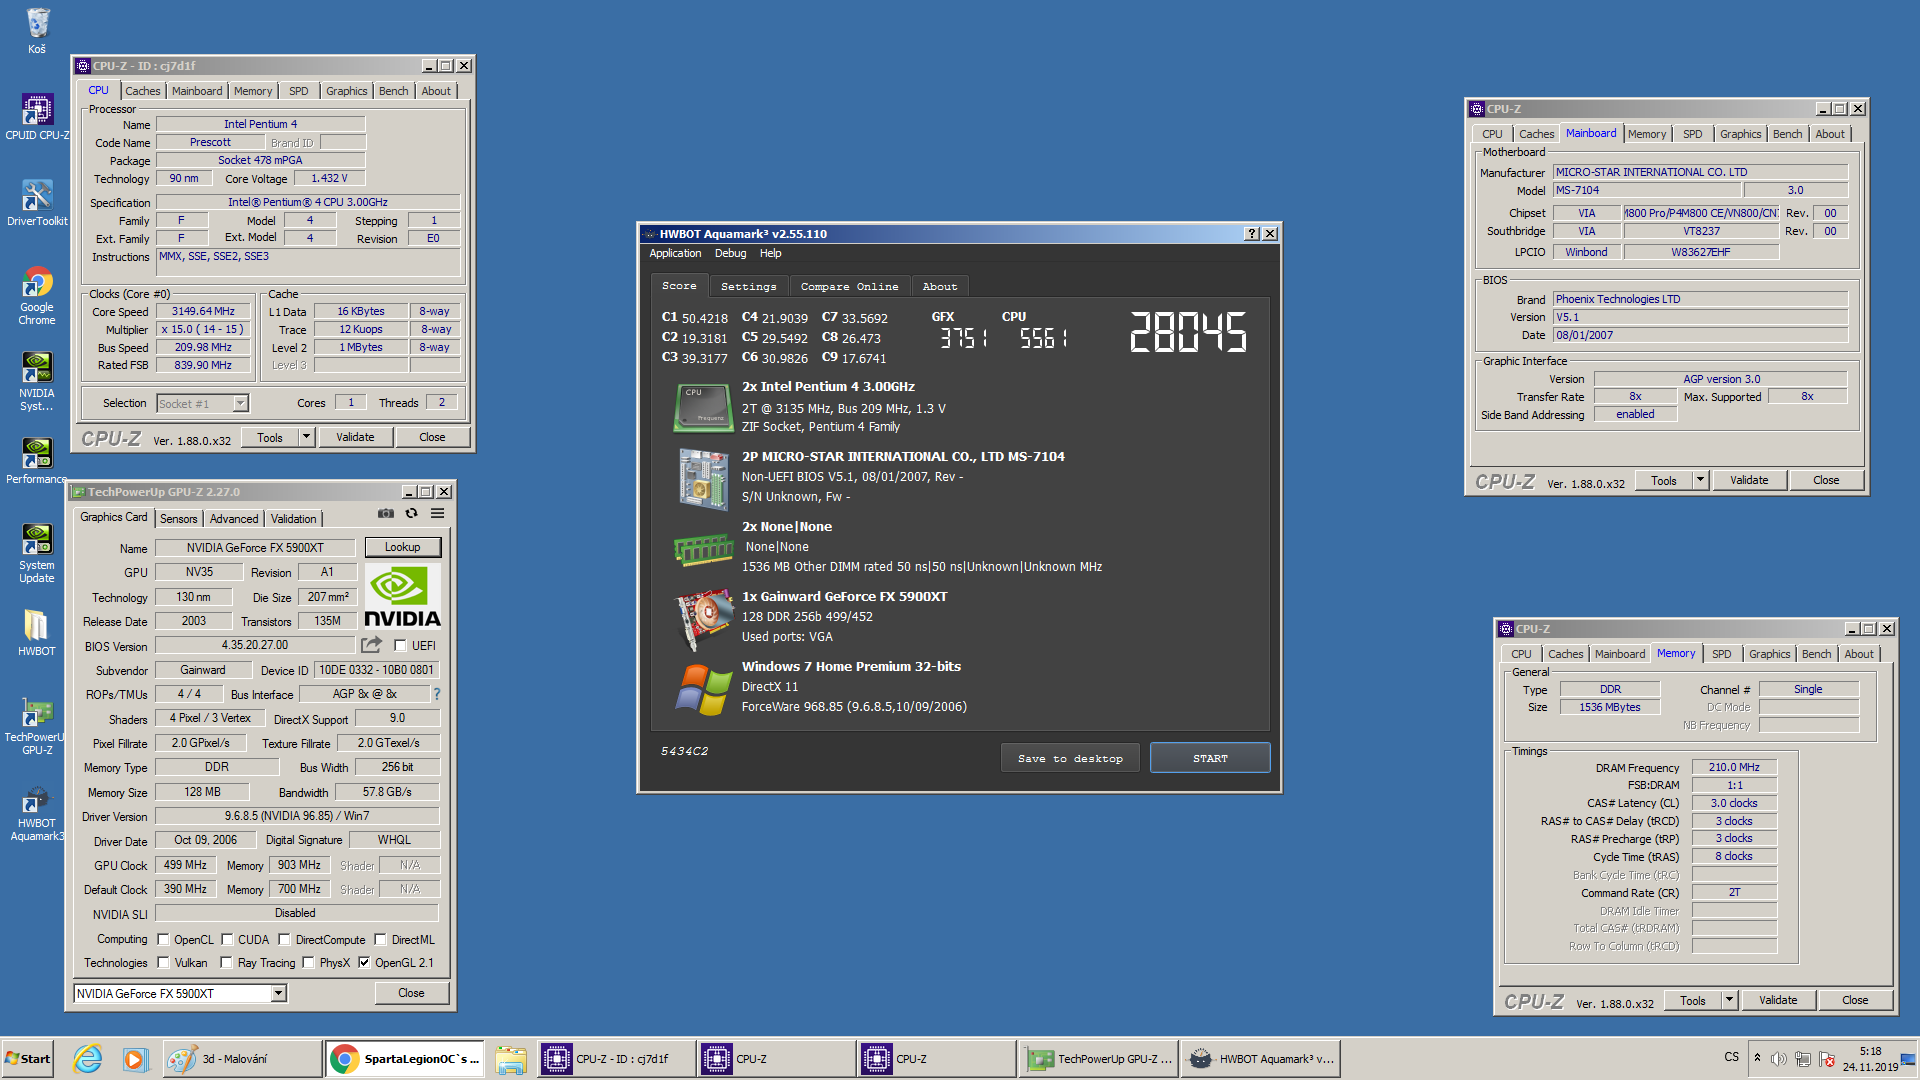Open the Sensors tab in GPU-Z
The width and height of the screenshot is (1920, 1080).
[178, 519]
